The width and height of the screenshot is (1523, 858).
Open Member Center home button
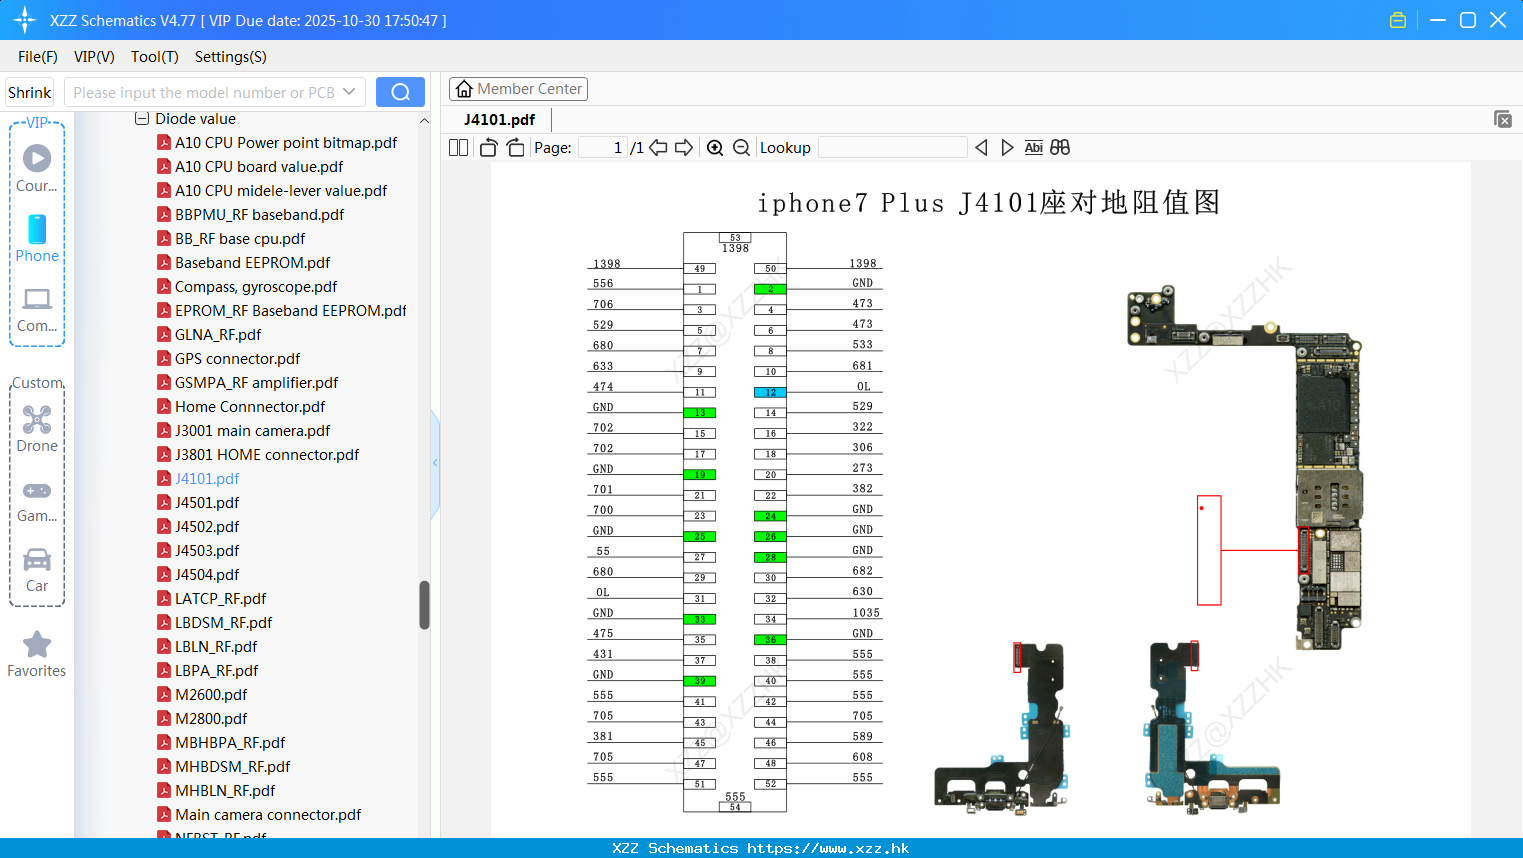(518, 89)
